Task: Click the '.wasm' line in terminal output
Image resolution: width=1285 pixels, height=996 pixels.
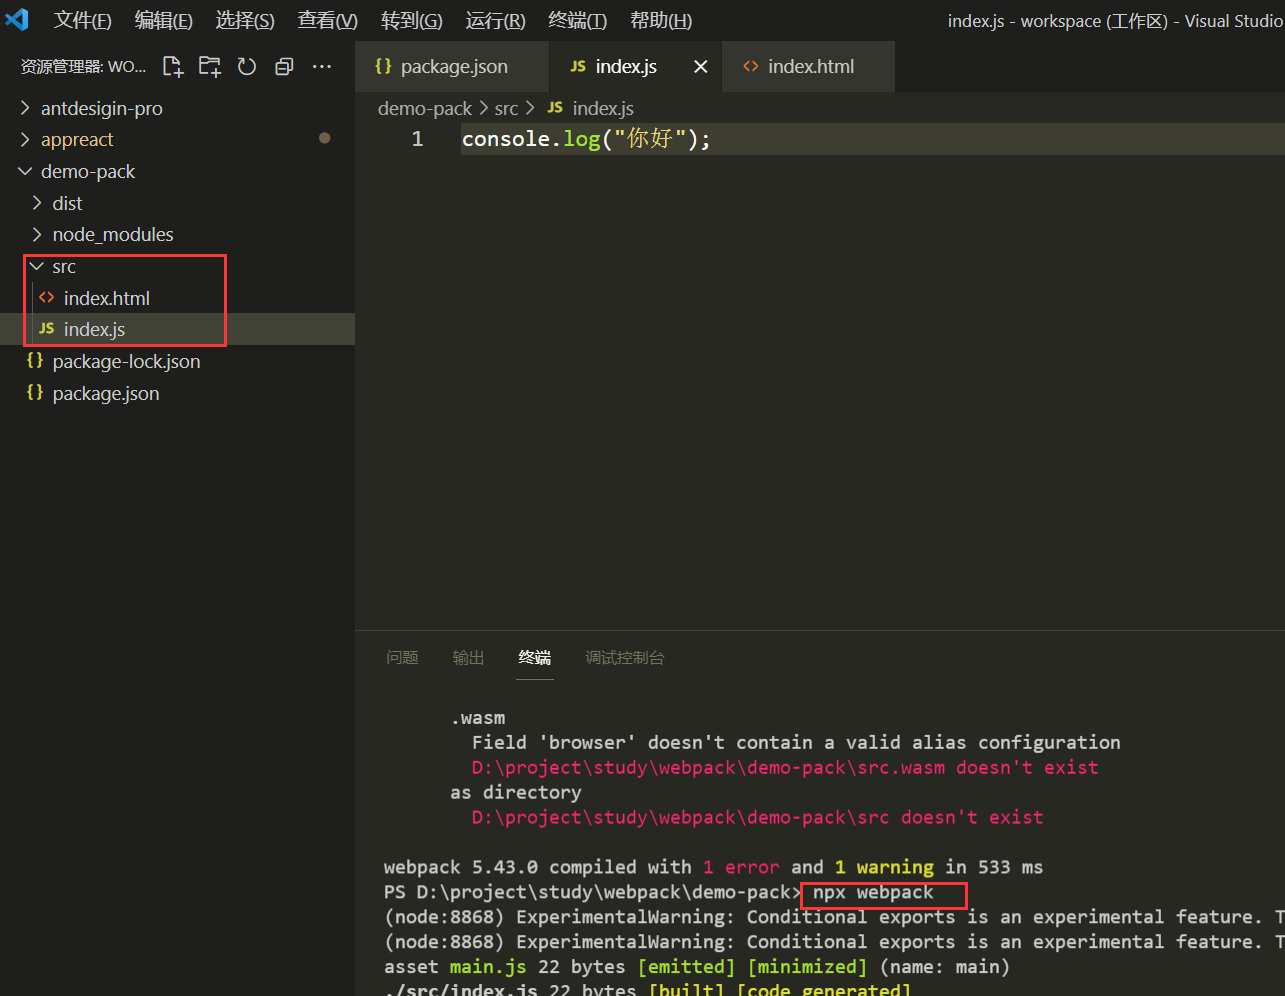Action: [x=478, y=718]
